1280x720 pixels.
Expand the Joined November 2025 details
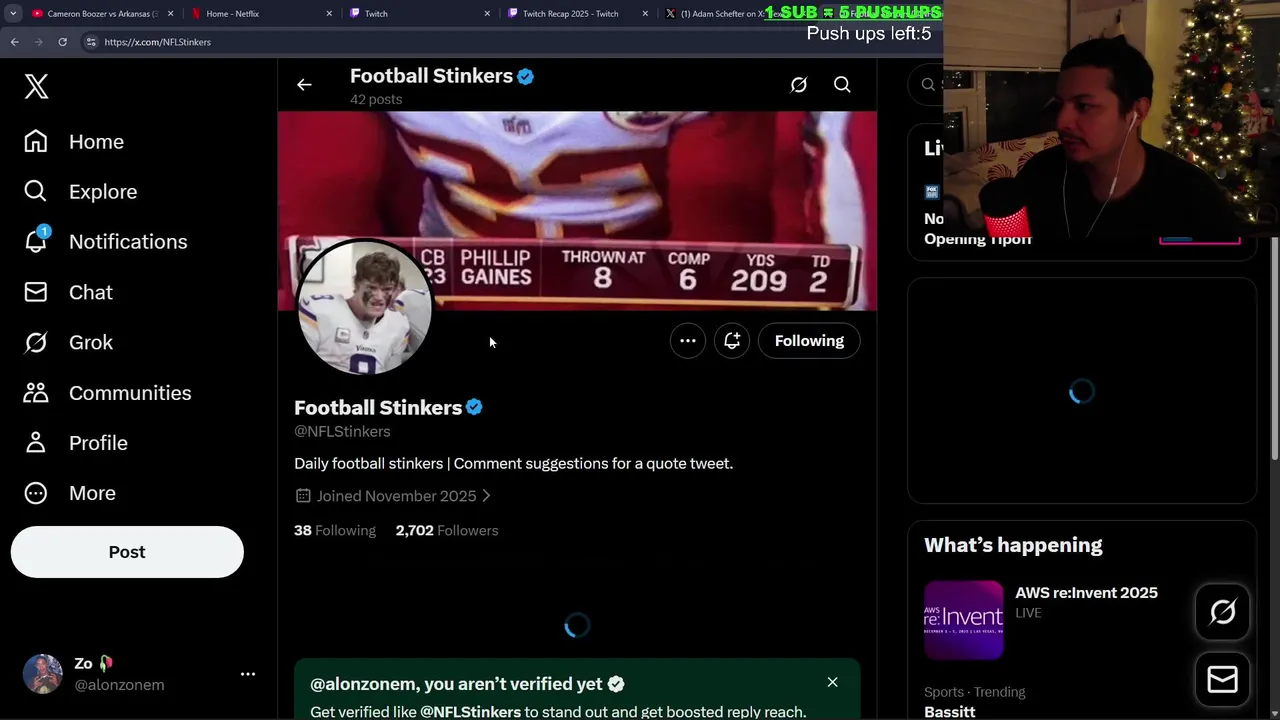click(x=393, y=496)
